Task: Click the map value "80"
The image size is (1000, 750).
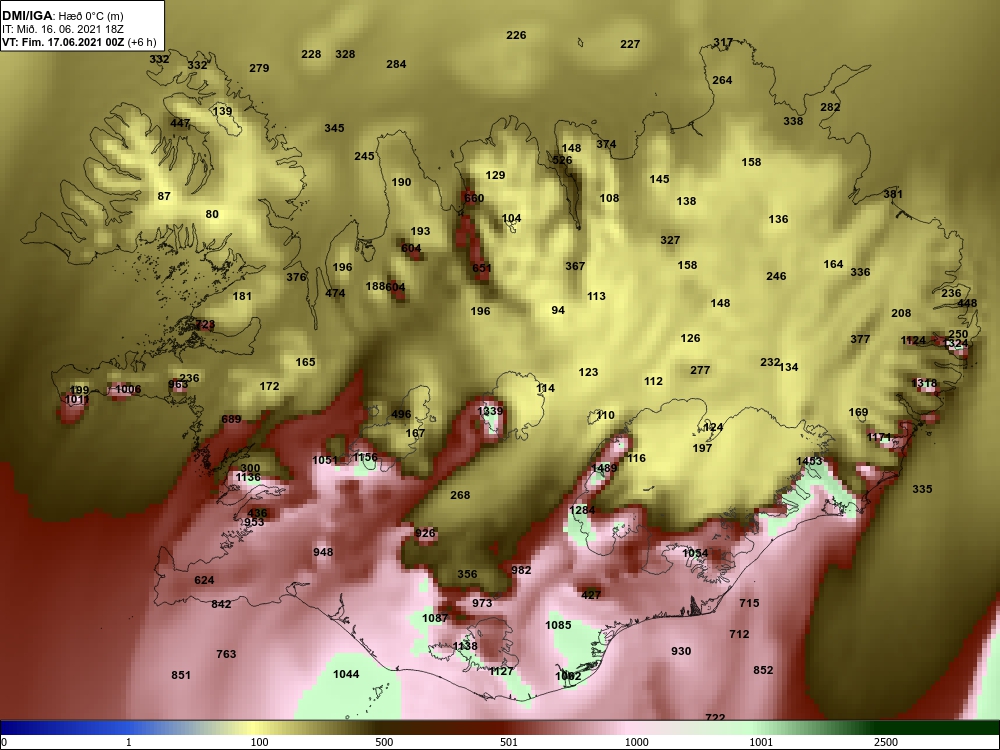Action: click(212, 214)
